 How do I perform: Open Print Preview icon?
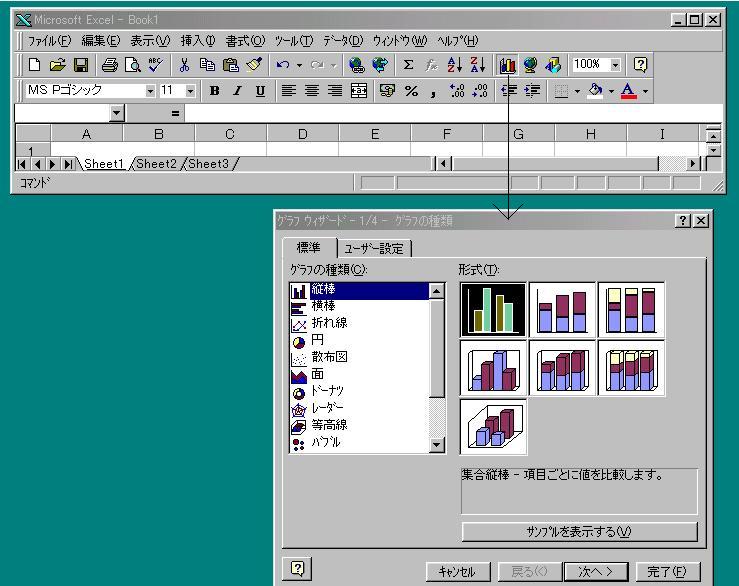[x=133, y=65]
